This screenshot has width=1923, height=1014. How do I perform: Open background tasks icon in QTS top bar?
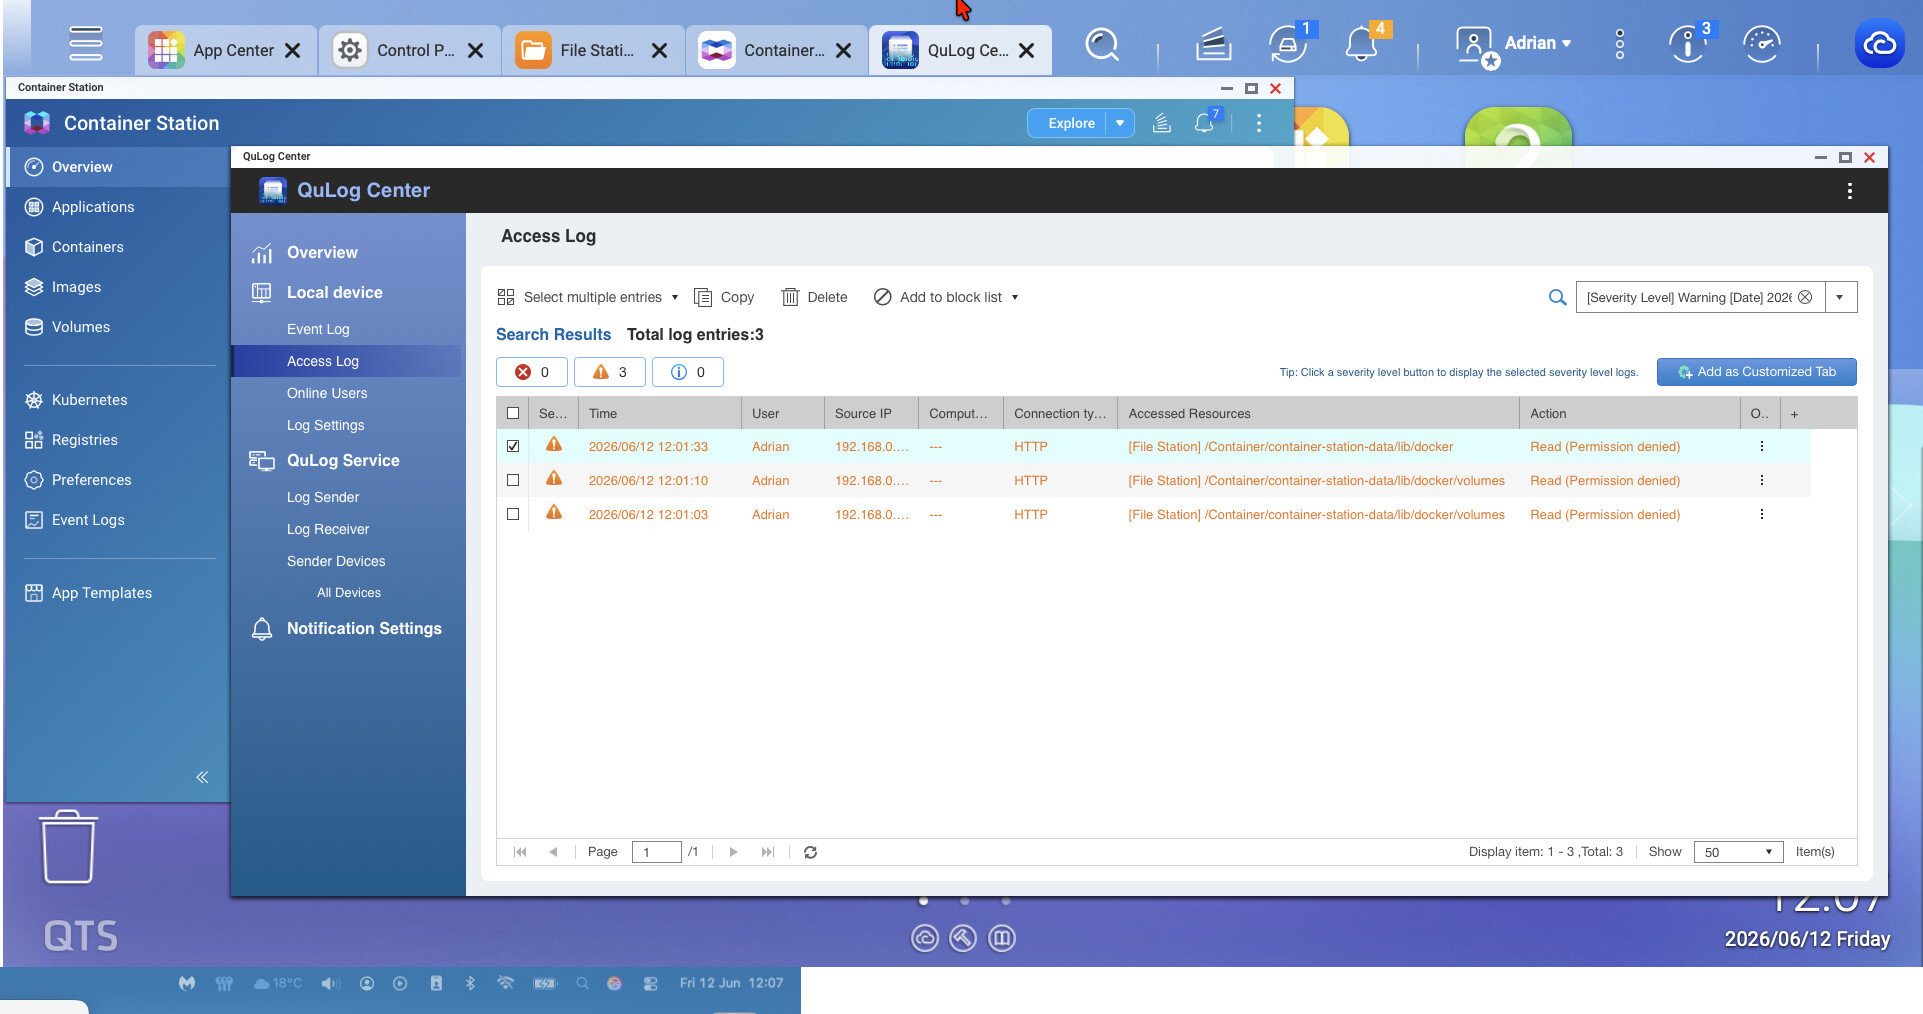pyautogui.click(x=1213, y=44)
